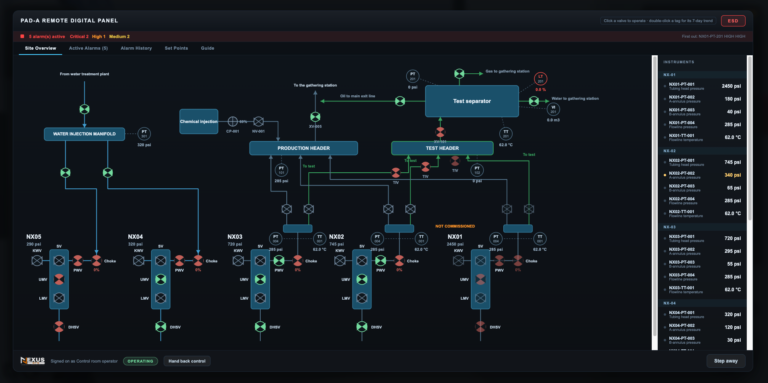The image size is (768, 383).
Task: Open the Set Points tab
Action: [176, 48]
